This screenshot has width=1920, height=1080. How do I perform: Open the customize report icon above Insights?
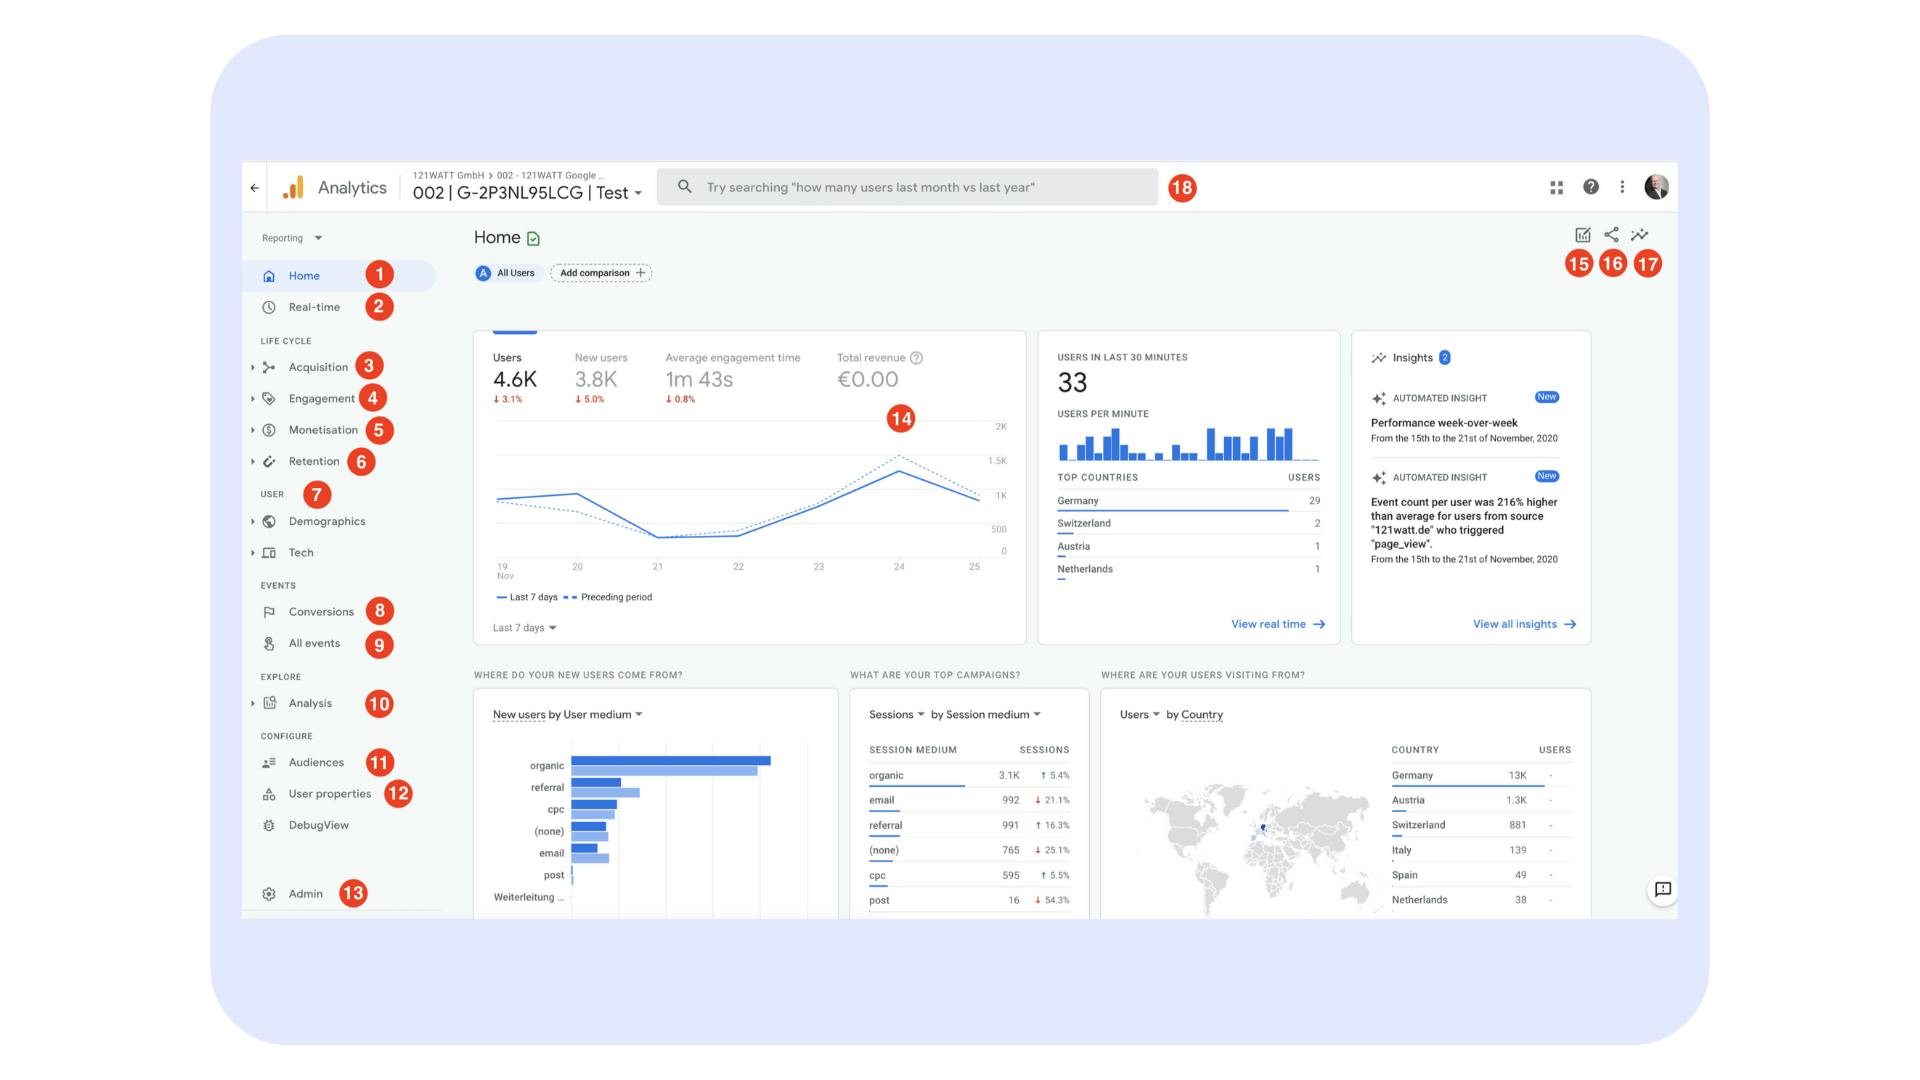(1582, 235)
